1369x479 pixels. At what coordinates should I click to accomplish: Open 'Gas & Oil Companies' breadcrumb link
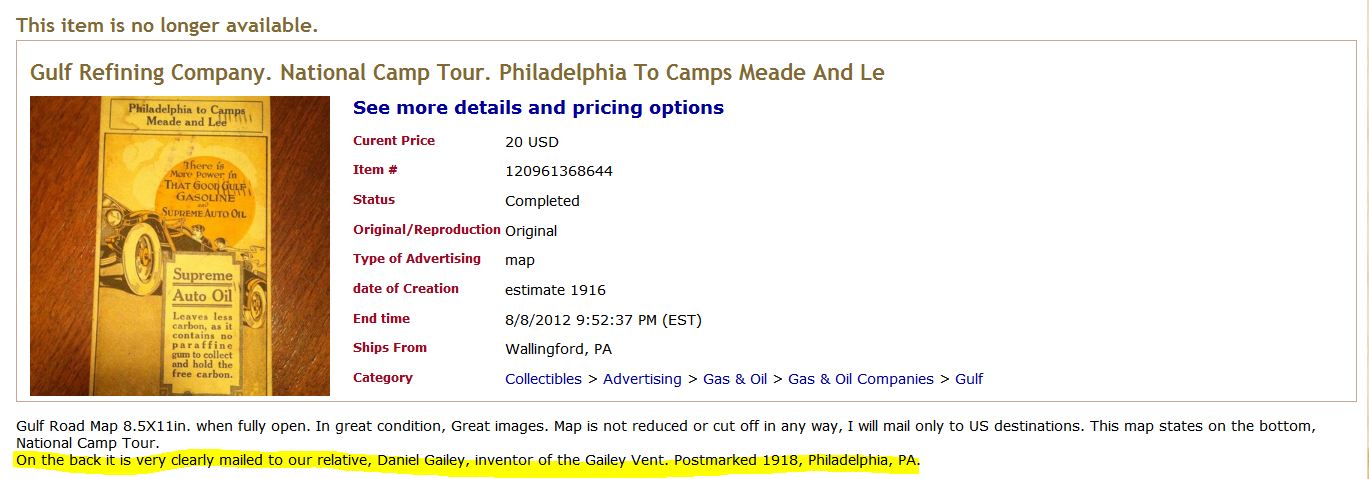pos(860,379)
